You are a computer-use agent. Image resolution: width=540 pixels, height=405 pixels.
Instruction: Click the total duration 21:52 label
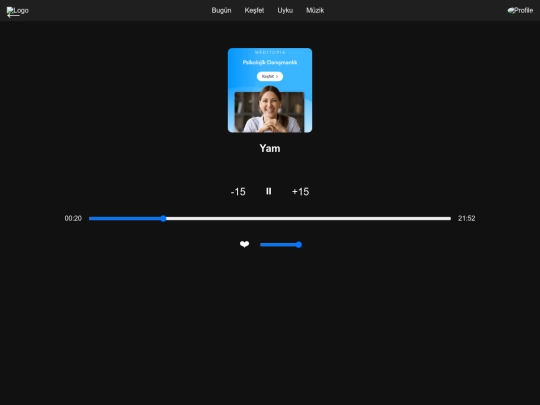pos(467,218)
